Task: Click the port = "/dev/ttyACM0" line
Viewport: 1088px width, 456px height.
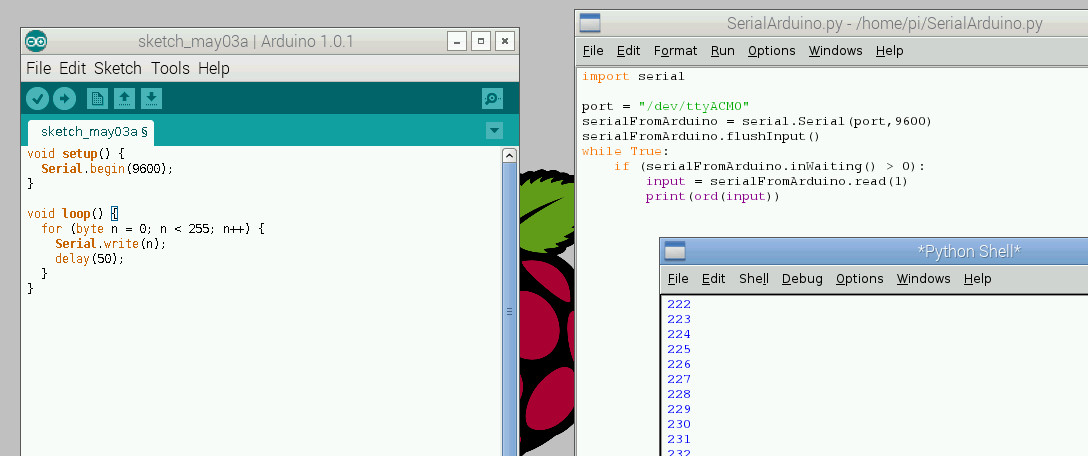Action: [666, 106]
